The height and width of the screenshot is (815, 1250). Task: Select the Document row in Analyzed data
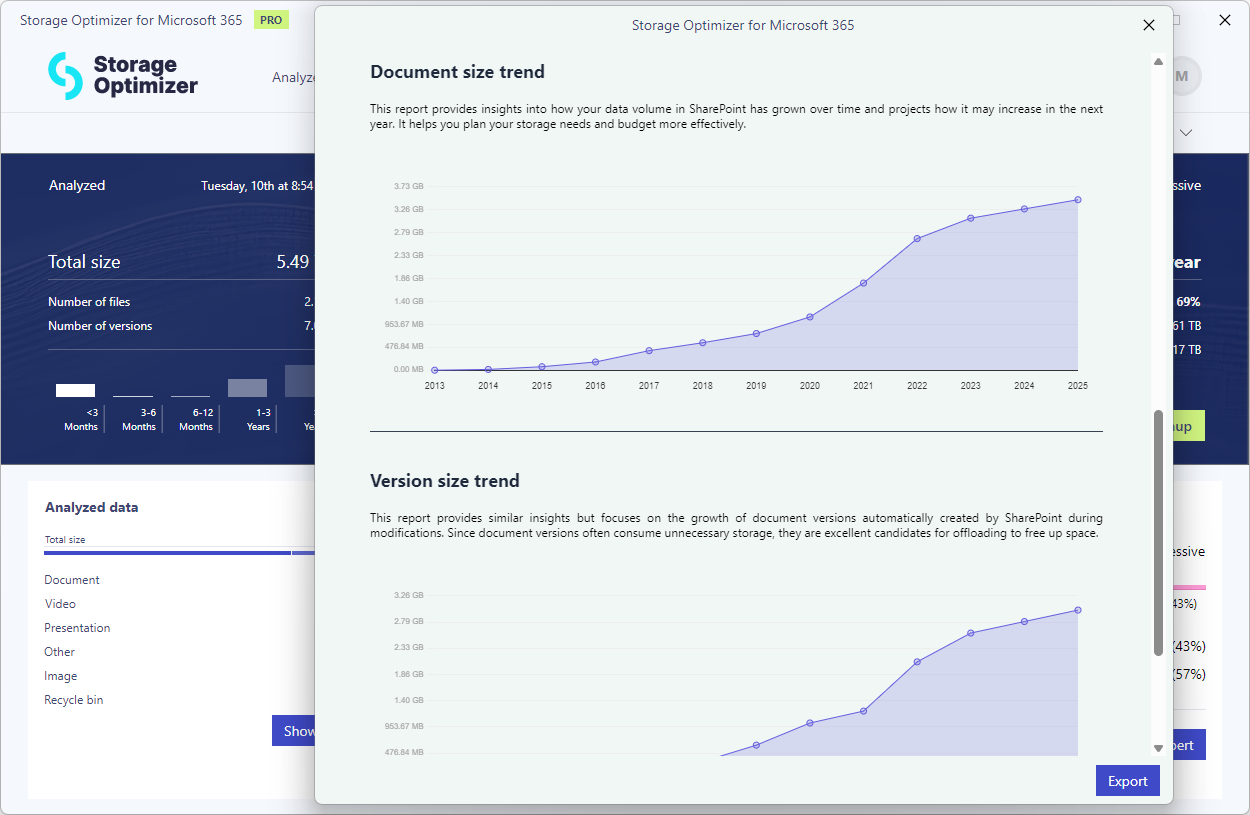click(72, 580)
